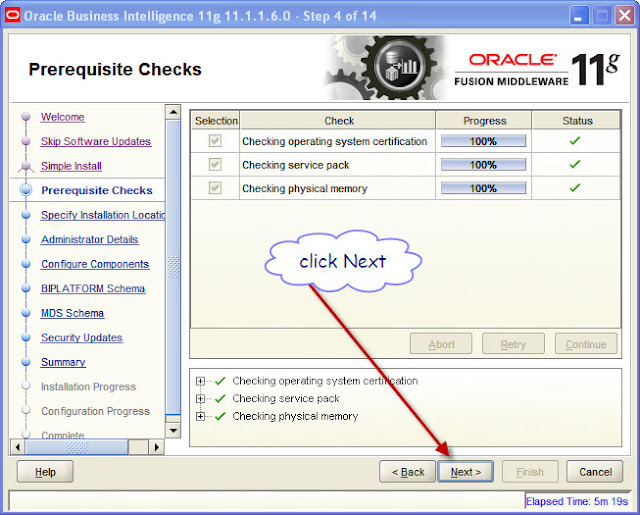640x515 pixels.
Task: Click green check status for operating system certification
Action: click(x=575, y=141)
